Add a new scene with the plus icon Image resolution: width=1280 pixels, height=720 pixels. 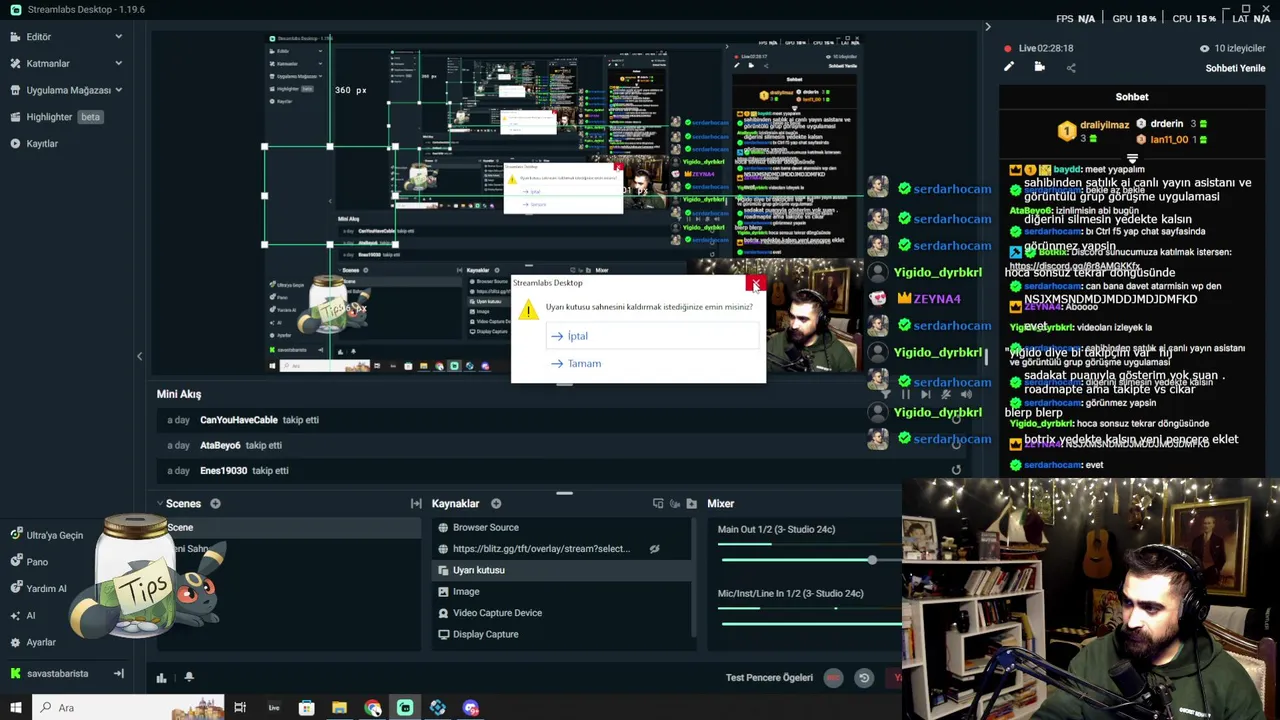215,504
